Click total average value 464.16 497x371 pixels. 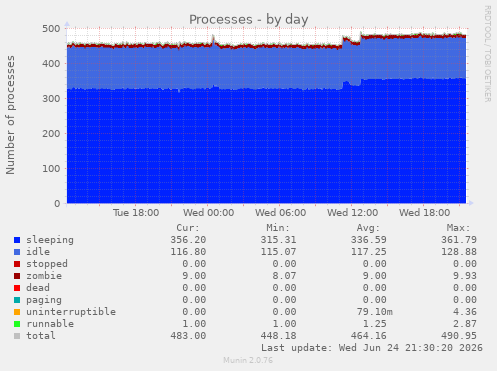click(x=369, y=336)
